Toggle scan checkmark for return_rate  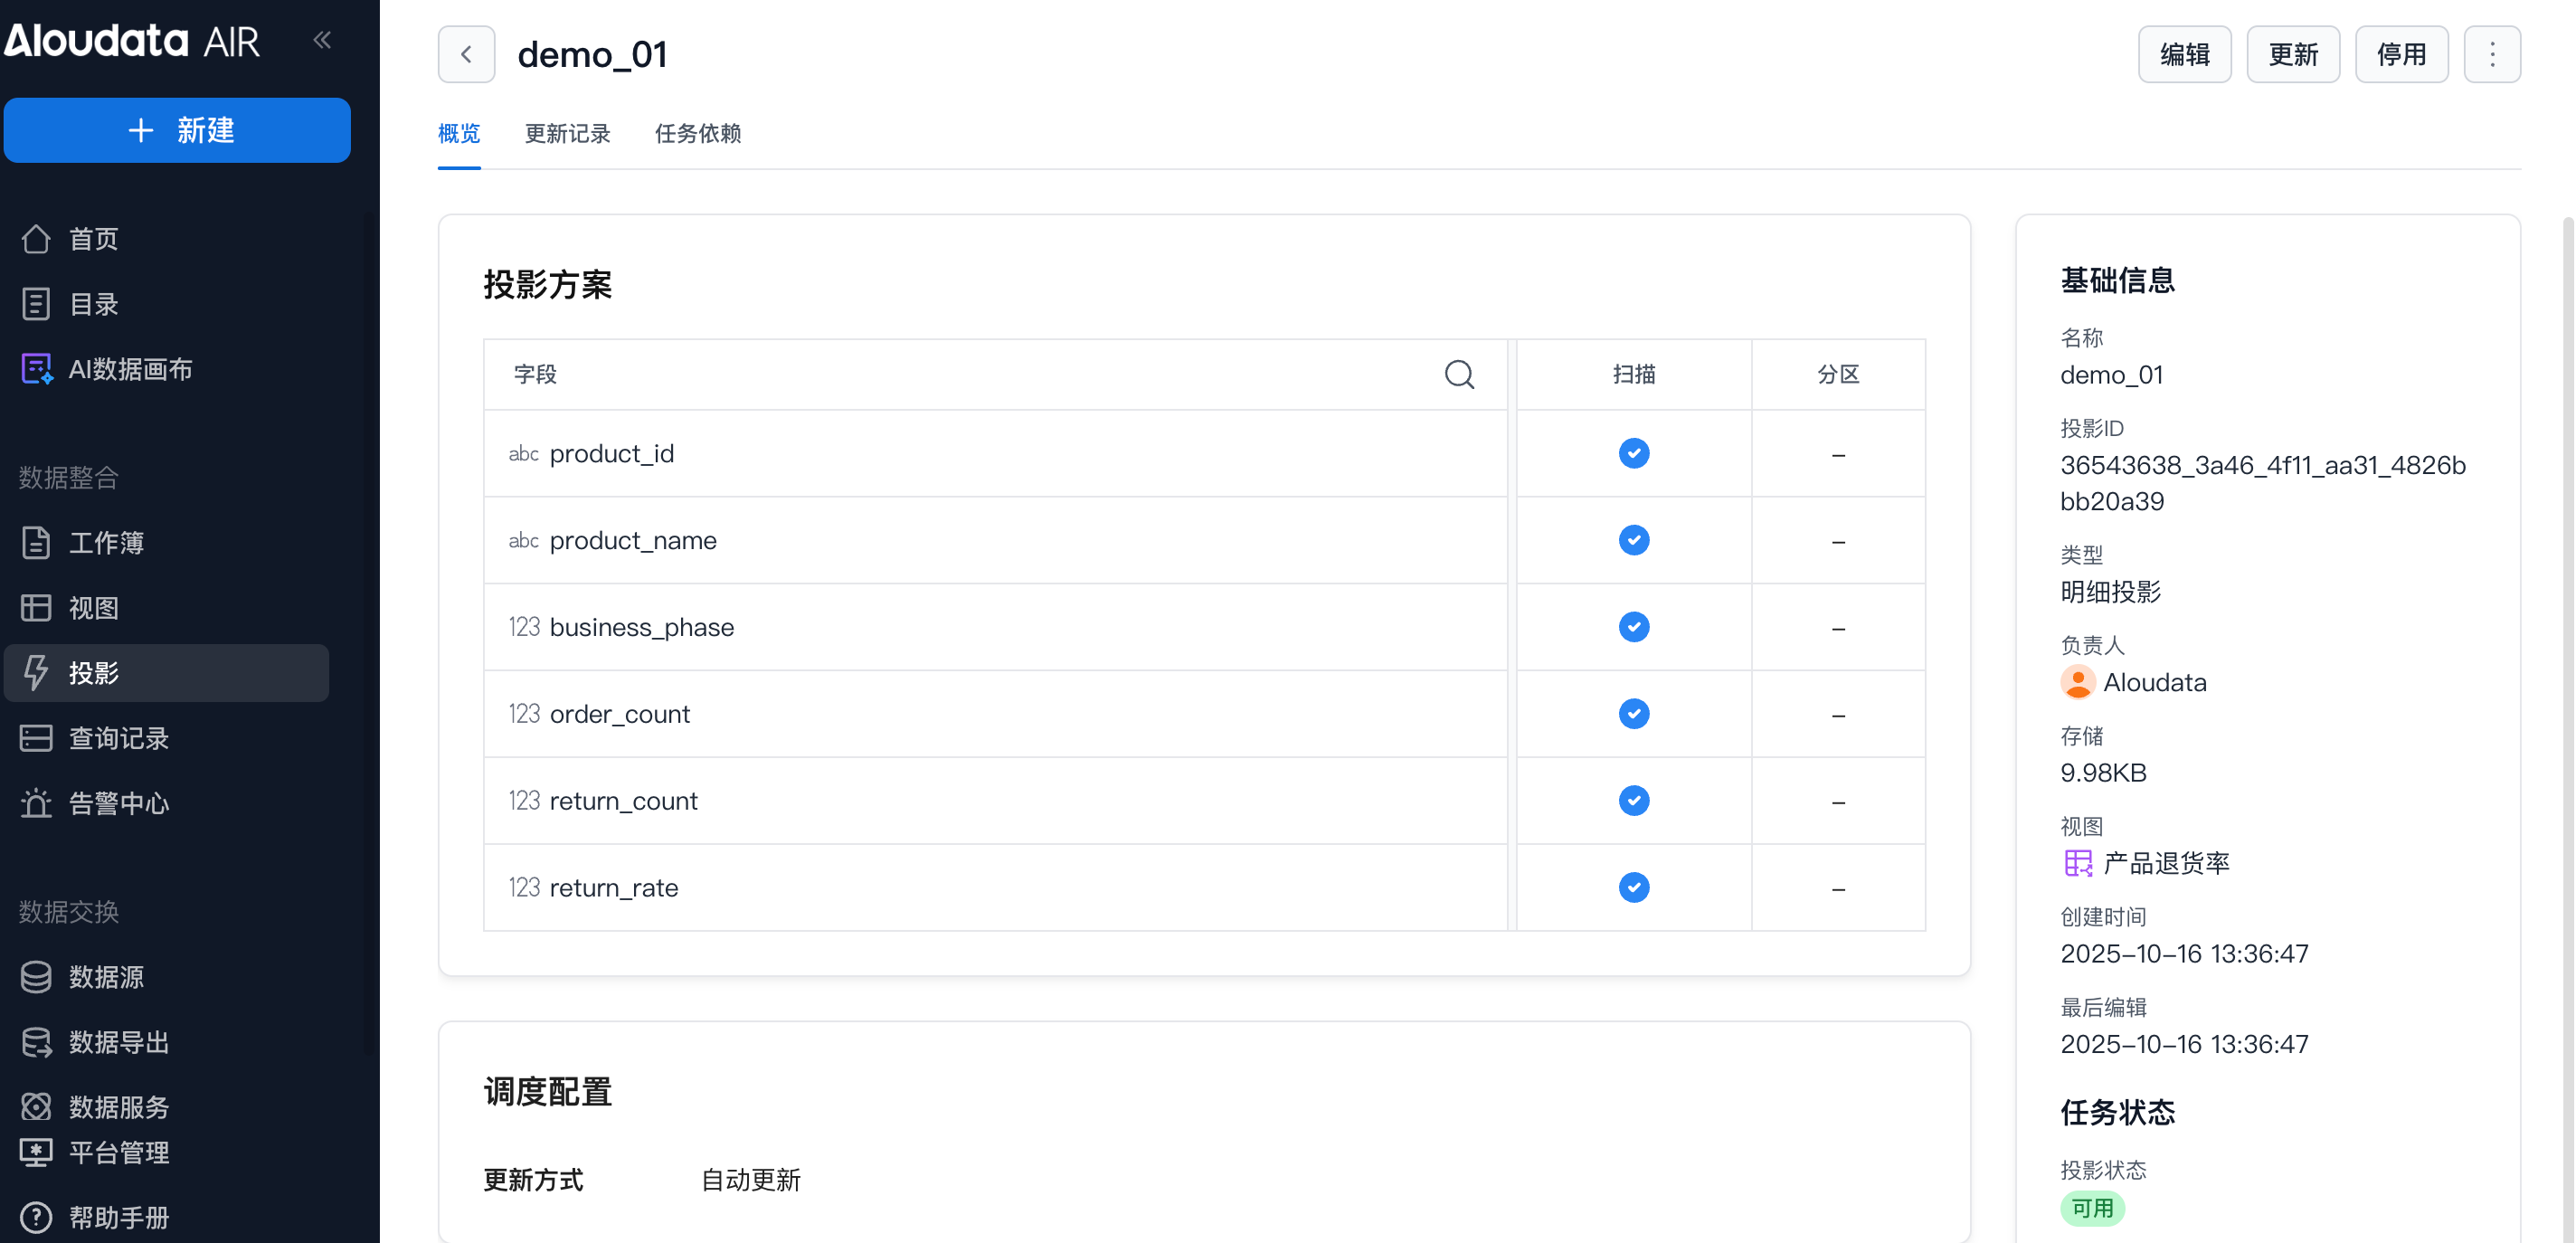click(1633, 887)
